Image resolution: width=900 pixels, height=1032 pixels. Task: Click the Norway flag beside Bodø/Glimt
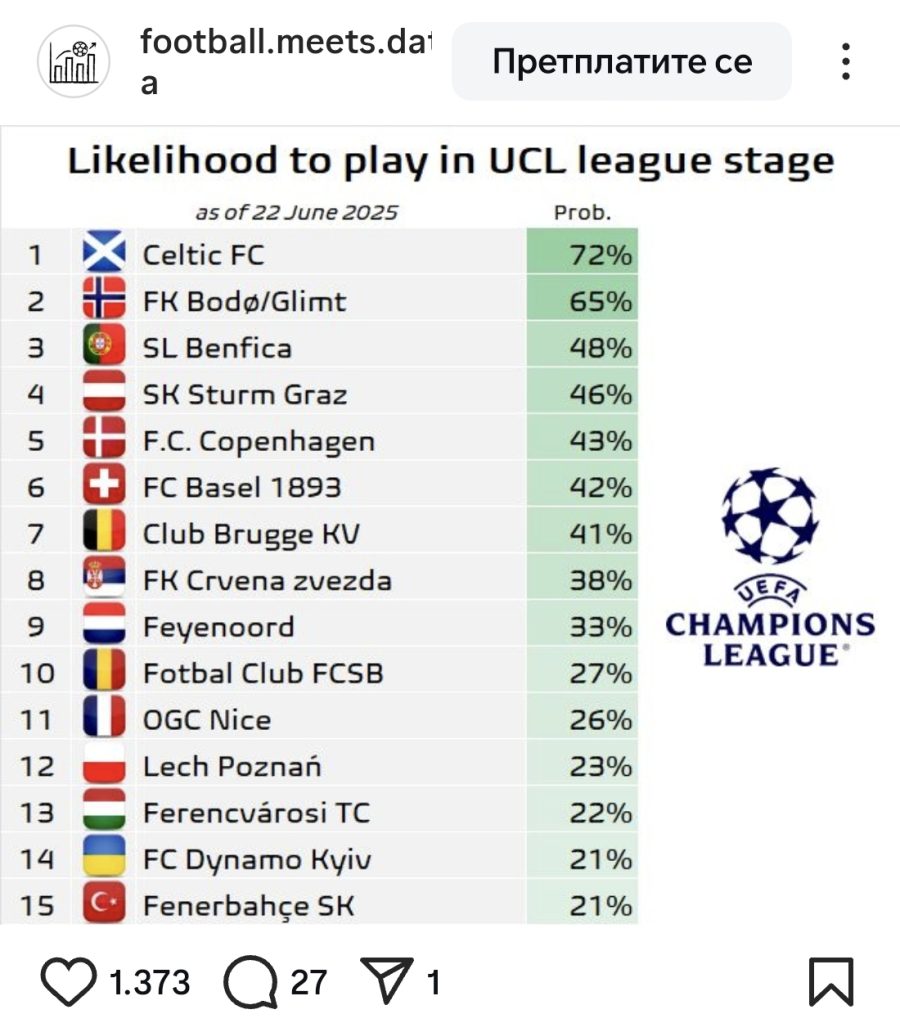104,298
